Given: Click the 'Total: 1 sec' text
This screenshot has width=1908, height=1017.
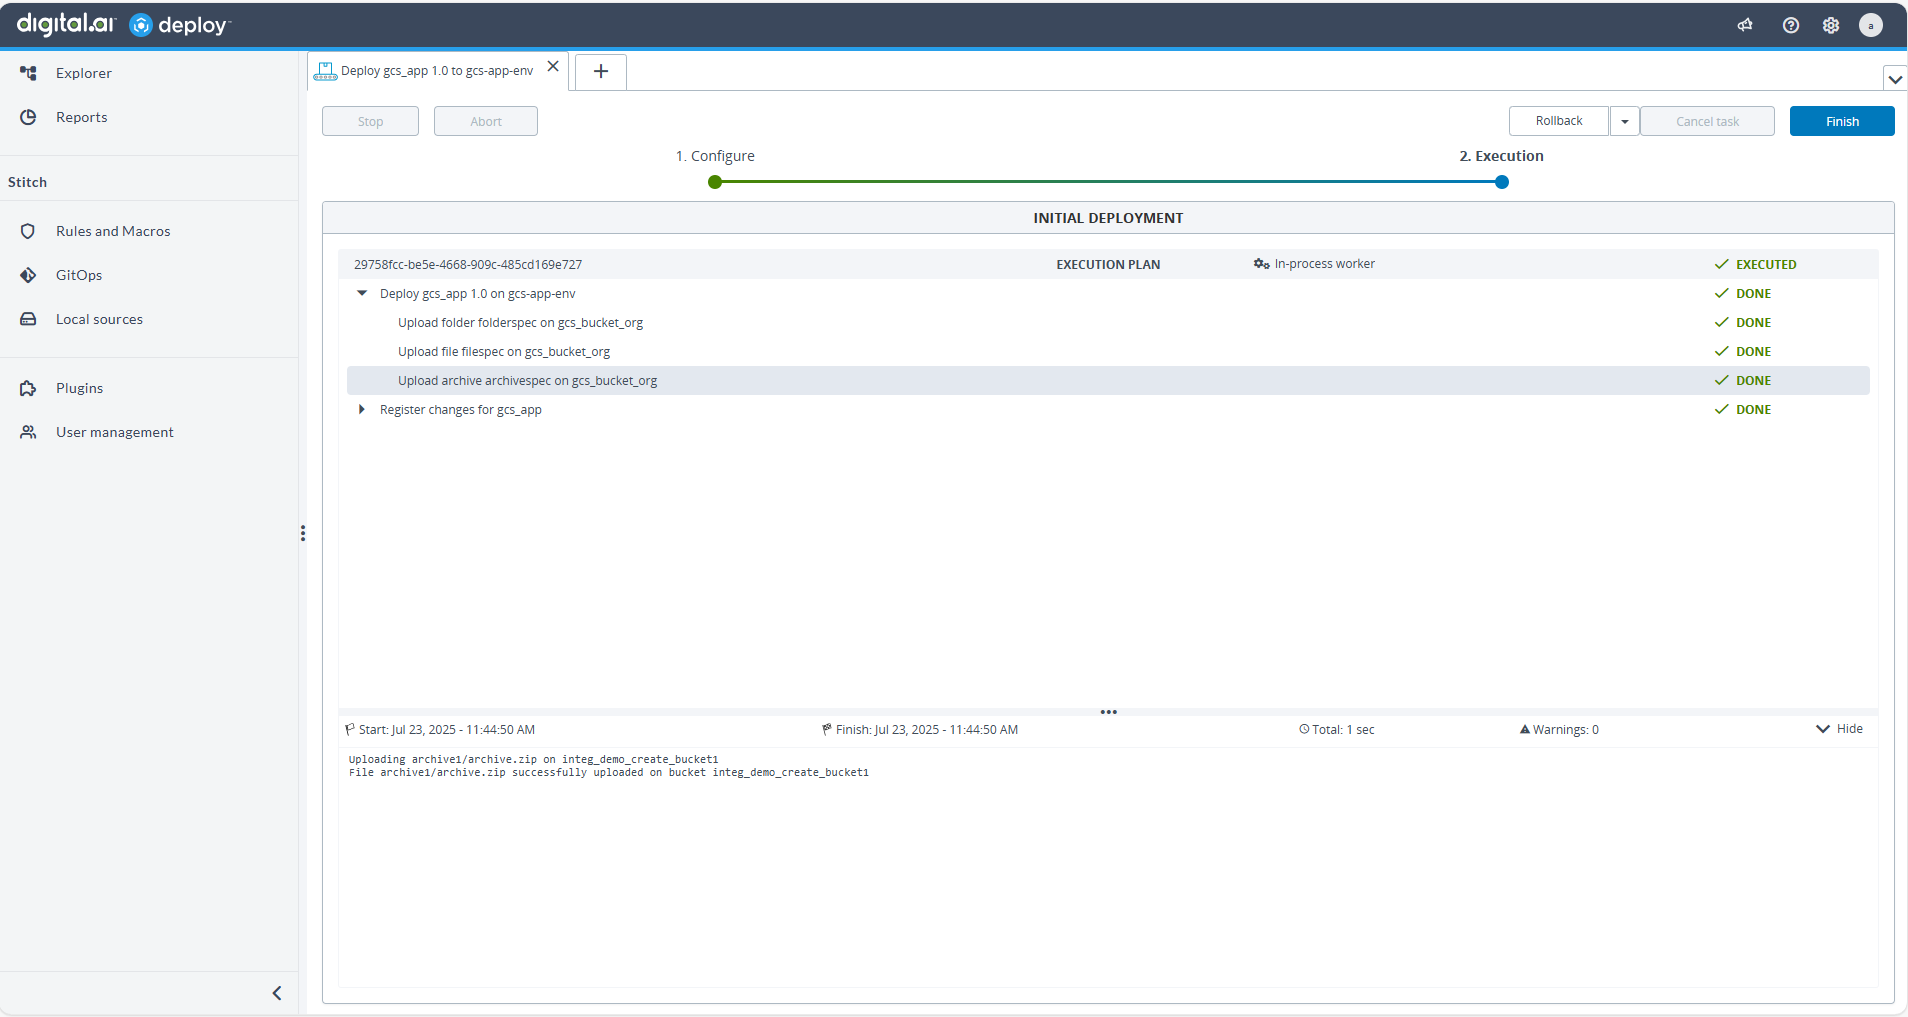Looking at the screenshot, I should click(x=1343, y=730).
